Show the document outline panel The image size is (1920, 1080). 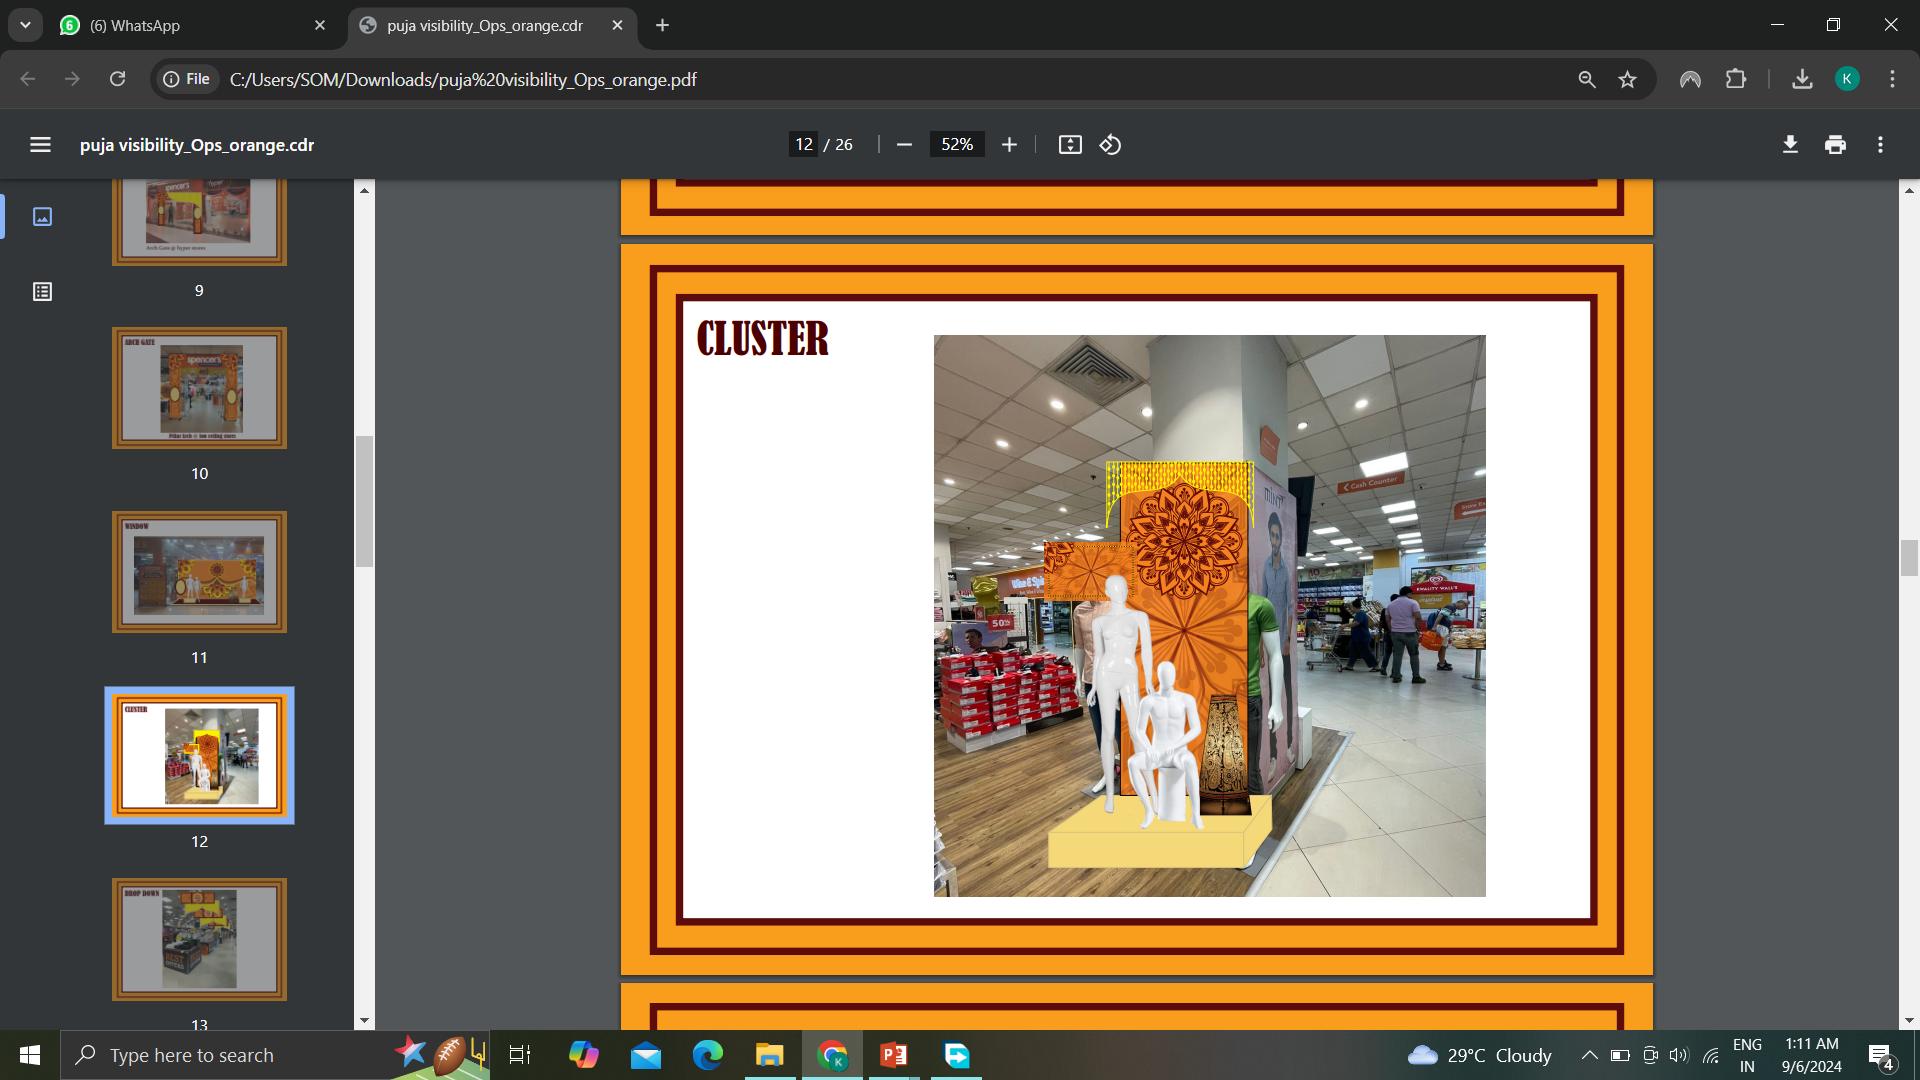(42, 292)
